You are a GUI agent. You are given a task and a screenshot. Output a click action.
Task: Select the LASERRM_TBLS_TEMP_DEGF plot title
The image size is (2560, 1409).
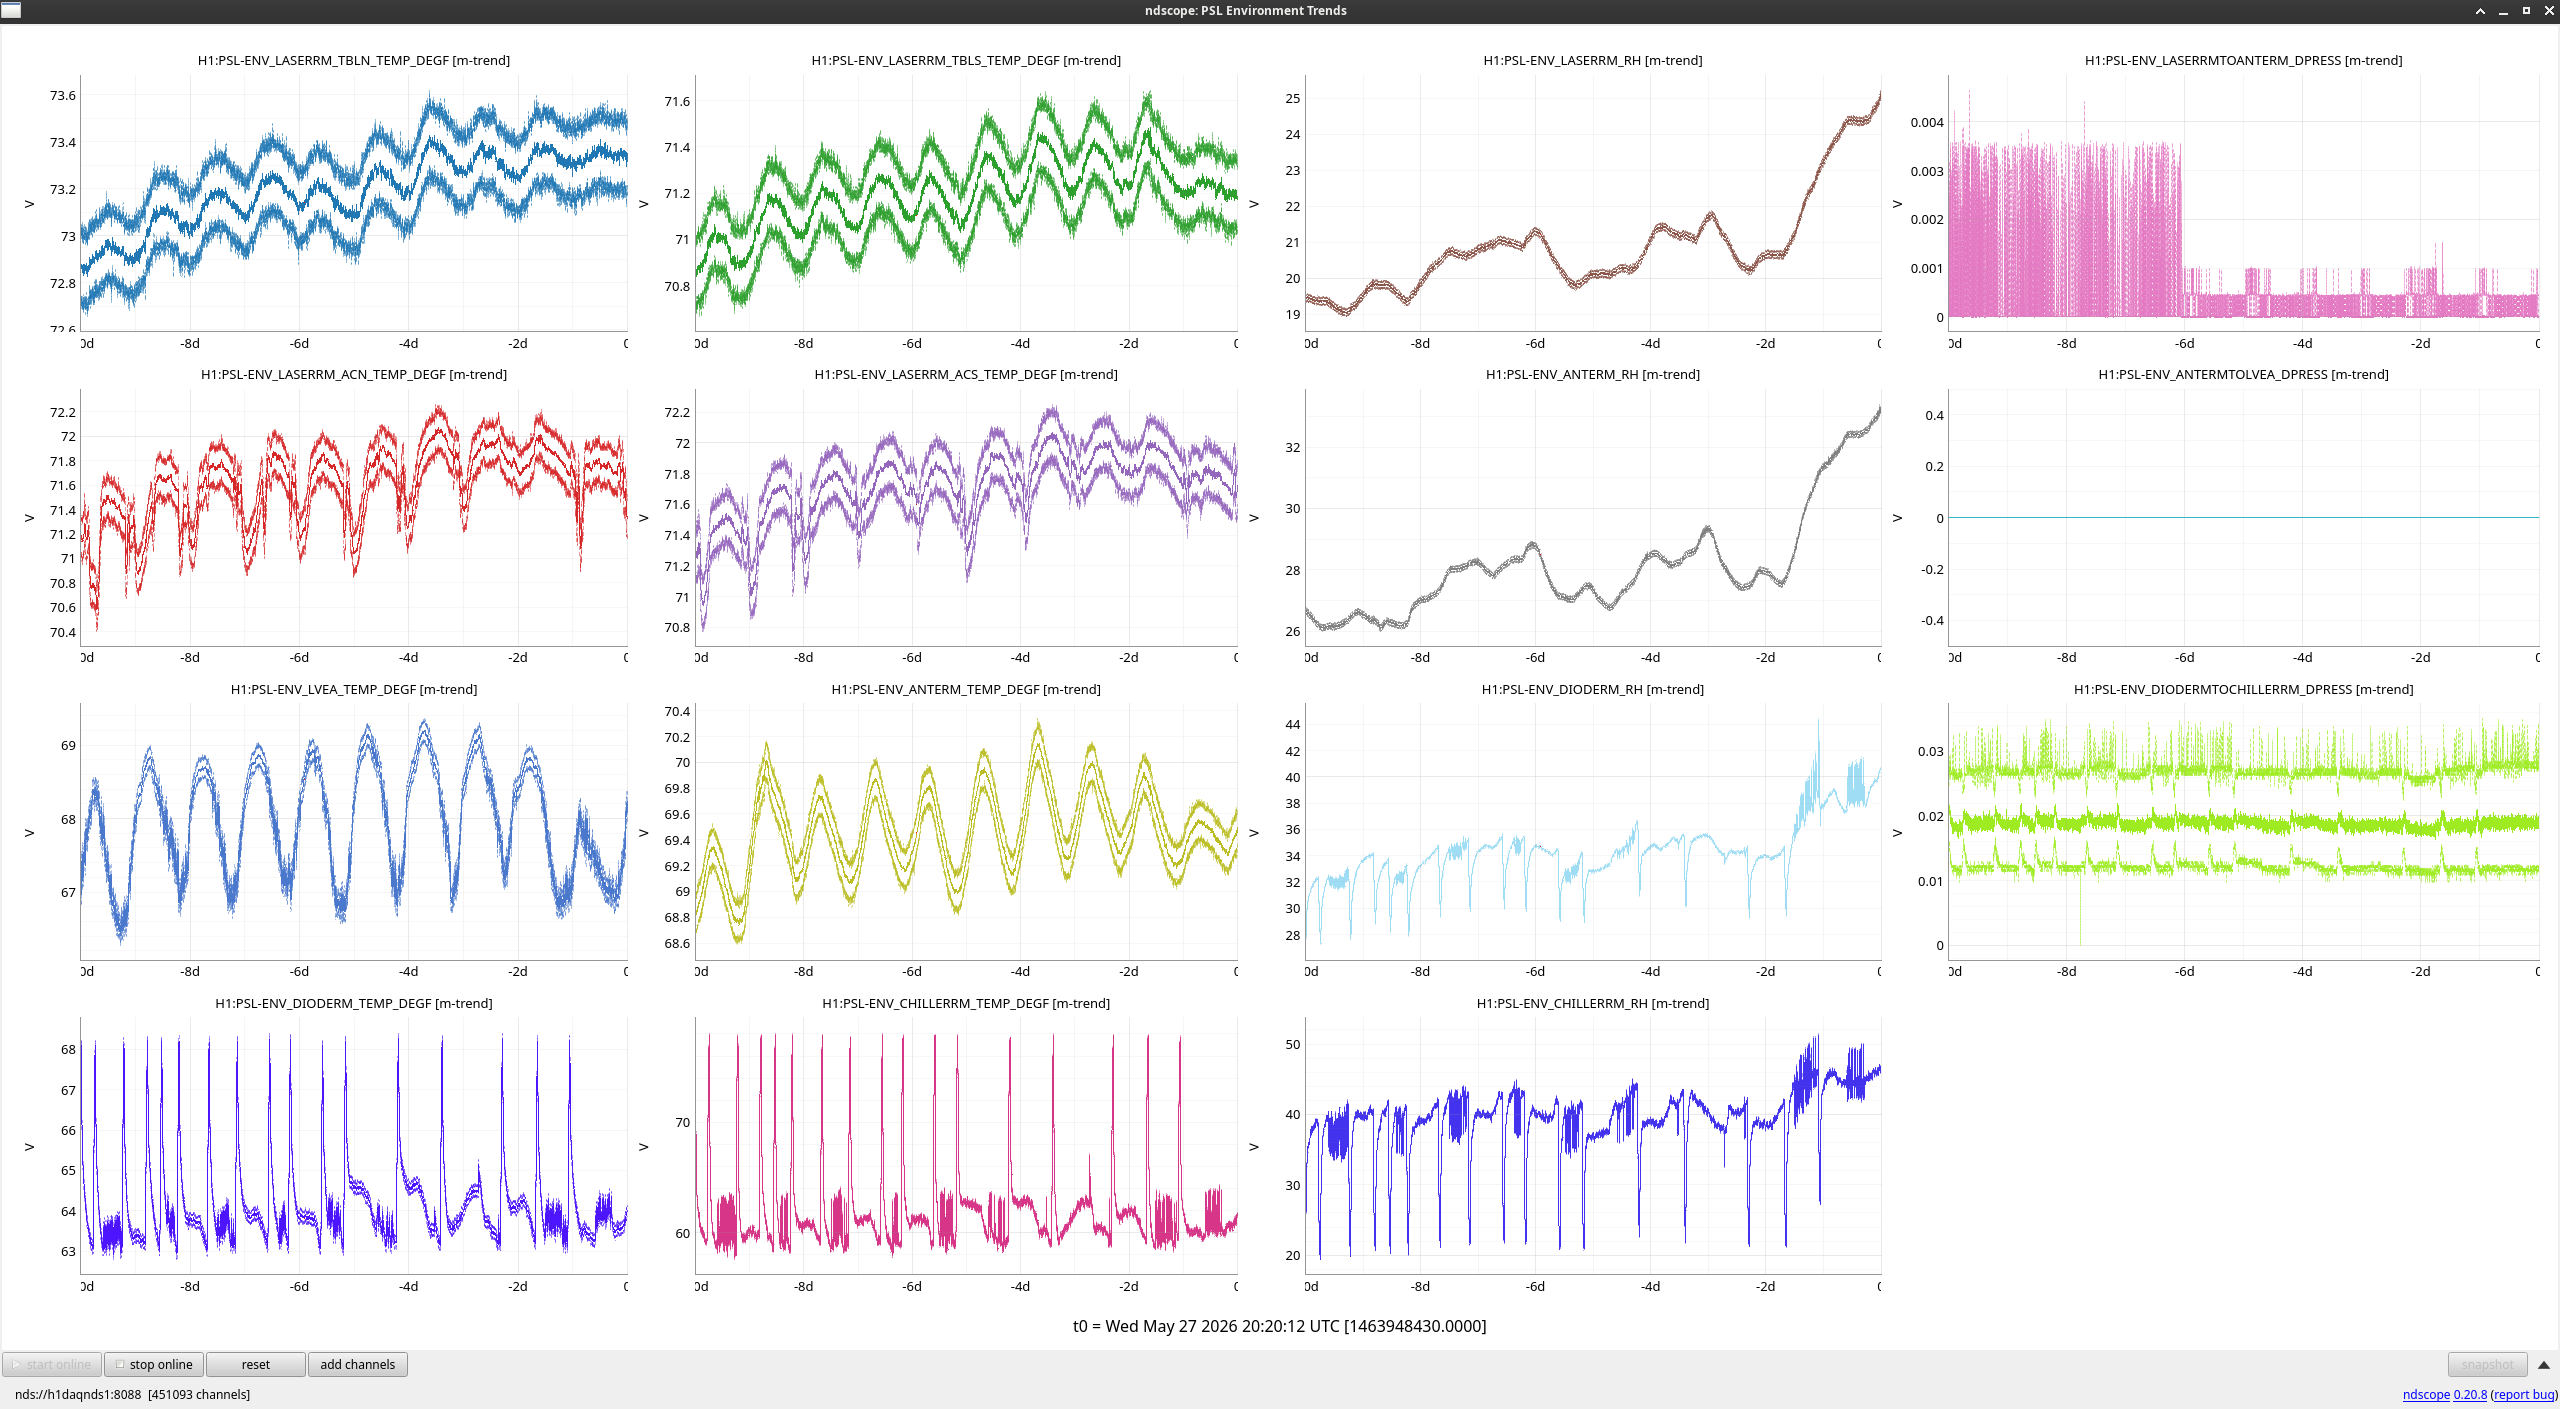point(966,60)
